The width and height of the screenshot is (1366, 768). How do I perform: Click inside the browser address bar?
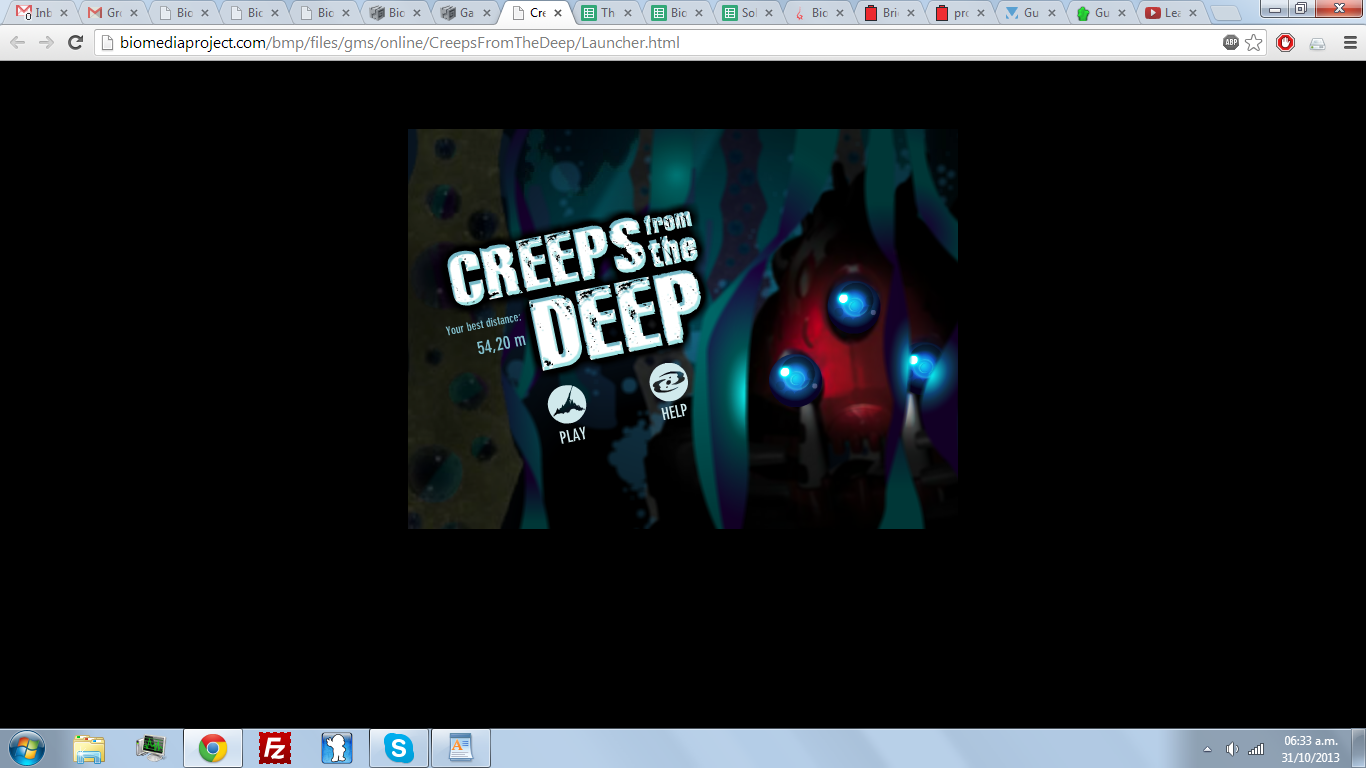400,44
